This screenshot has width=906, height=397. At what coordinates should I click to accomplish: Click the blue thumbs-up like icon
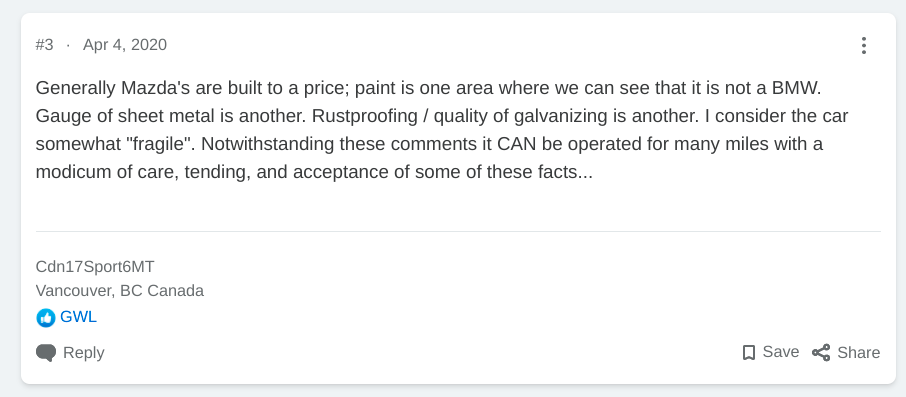click(46, 318)
